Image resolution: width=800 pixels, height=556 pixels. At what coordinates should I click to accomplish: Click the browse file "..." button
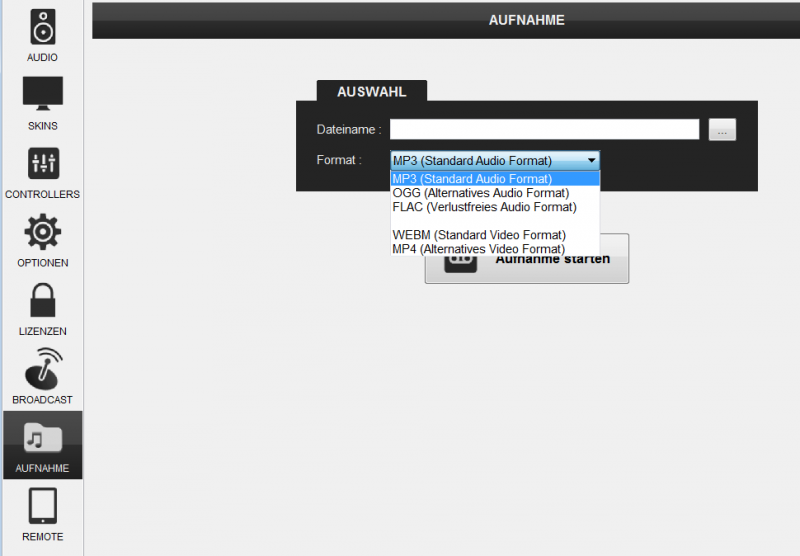pos(722,130)
